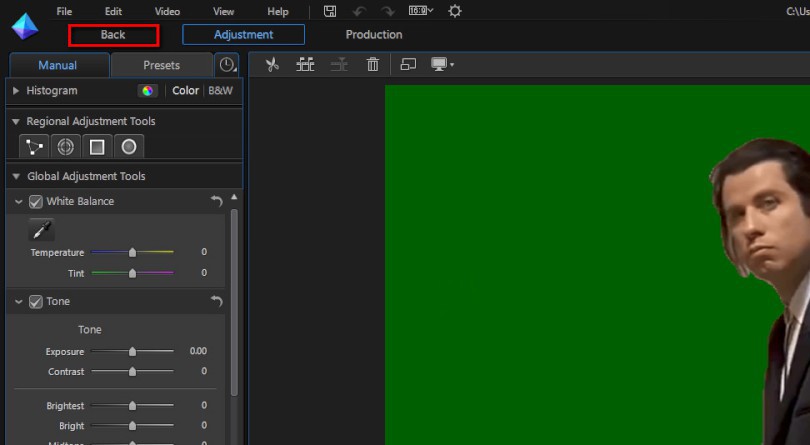This screenshot has height=445, width=810.
Task: Select the radial filter circle tool
Action: pyautogui.click(x=129, y=147)
